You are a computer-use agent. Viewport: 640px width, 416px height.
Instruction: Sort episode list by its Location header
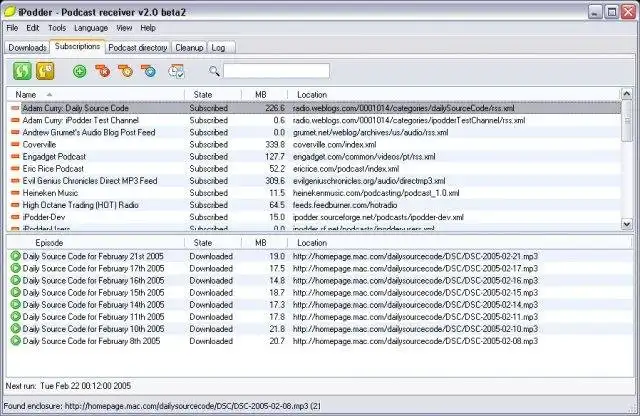coord(460,242)
